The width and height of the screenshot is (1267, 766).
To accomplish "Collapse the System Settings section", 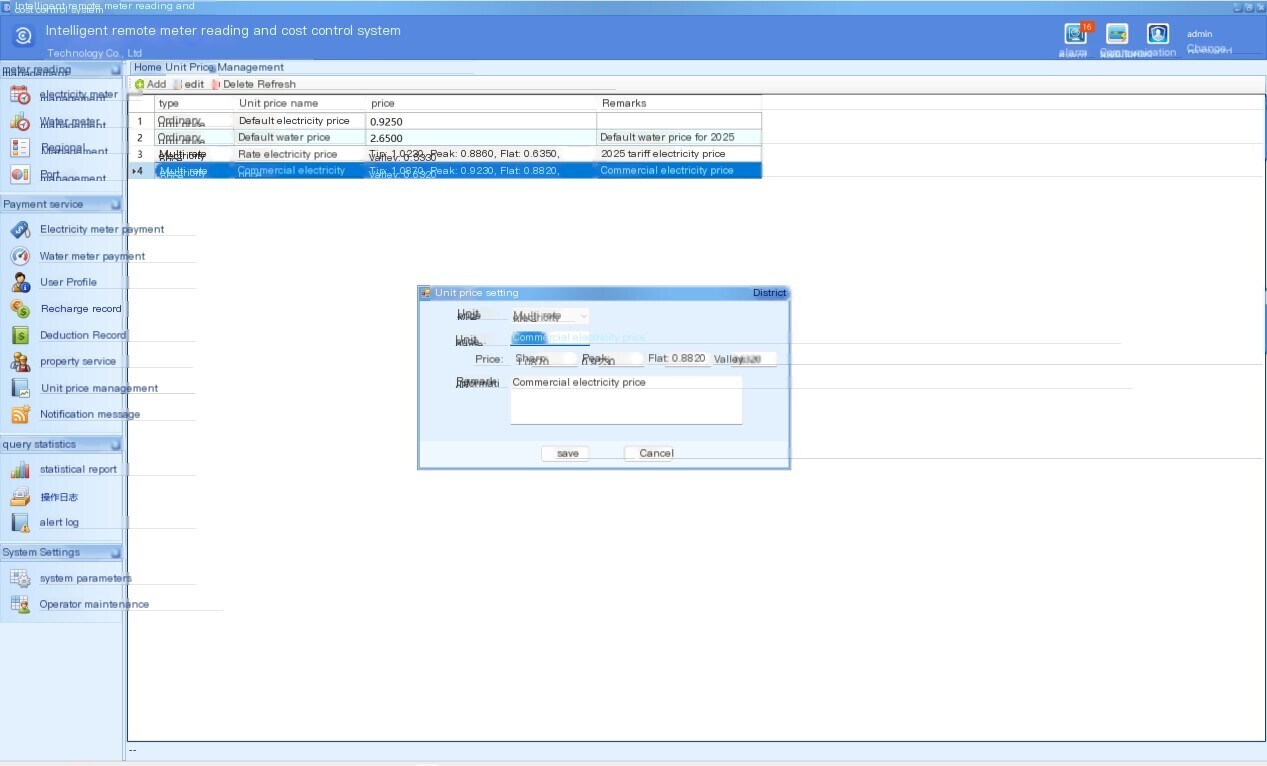I will pyautogui.click(x=116, y=552).
